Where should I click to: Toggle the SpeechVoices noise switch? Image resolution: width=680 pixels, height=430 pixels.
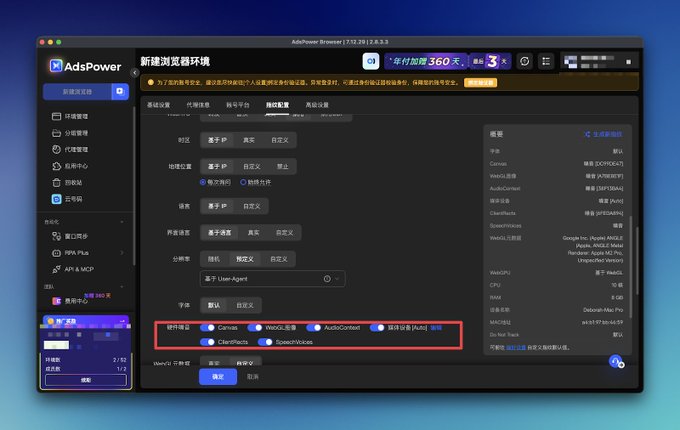pyautogui.click(x=265, y=342)
